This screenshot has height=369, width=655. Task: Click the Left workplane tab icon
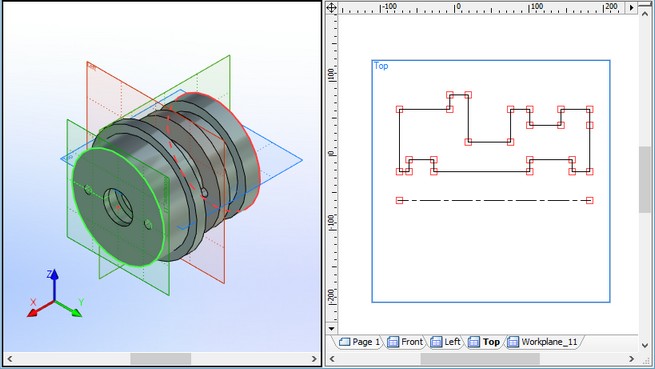[x=436, y=342]
